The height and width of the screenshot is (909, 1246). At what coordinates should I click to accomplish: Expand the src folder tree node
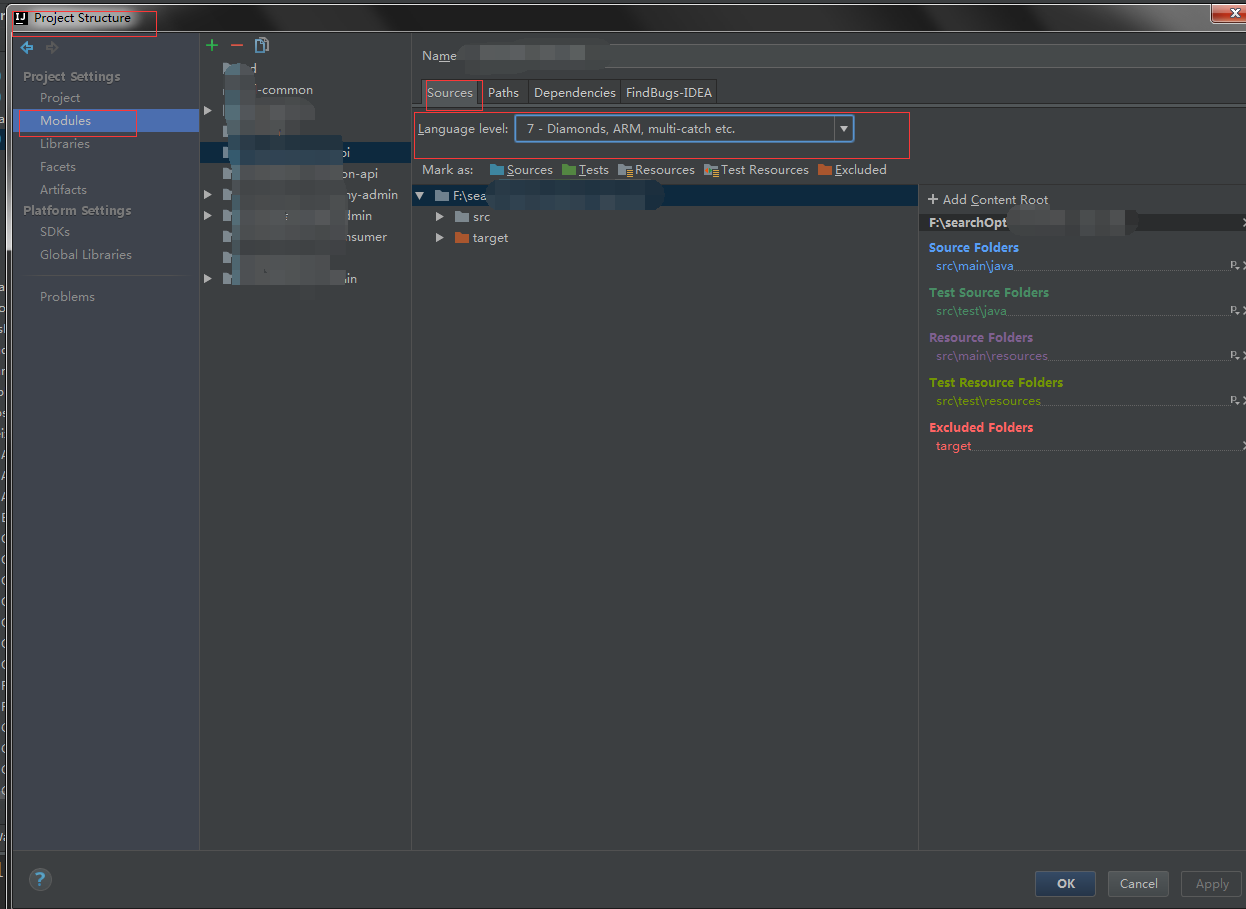(x=440, y=217)
